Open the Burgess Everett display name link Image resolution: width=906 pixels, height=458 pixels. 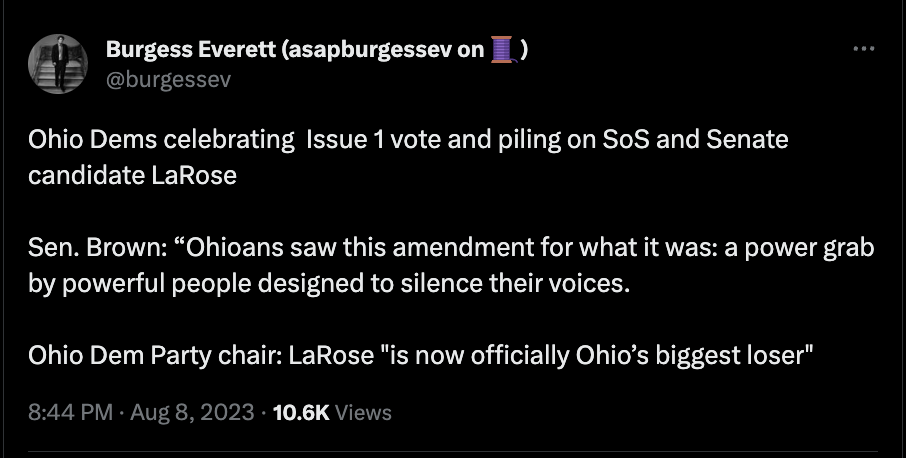click(192, 51)
